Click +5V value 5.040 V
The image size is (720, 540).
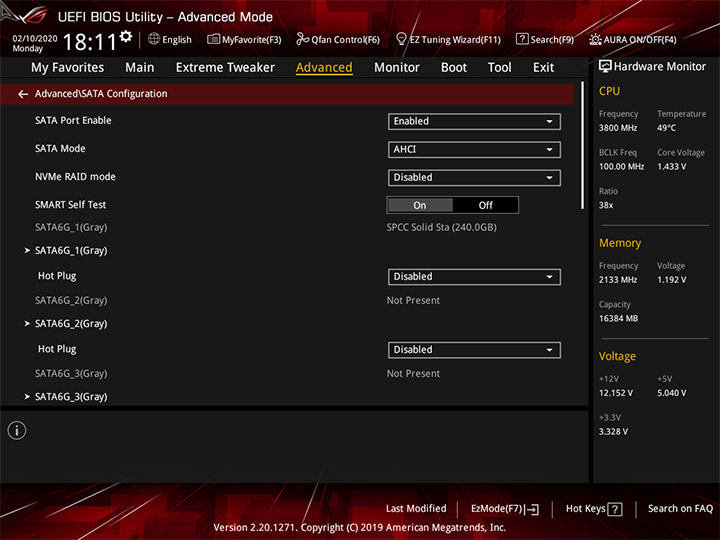pyautogui.click(x=671, y=393)
